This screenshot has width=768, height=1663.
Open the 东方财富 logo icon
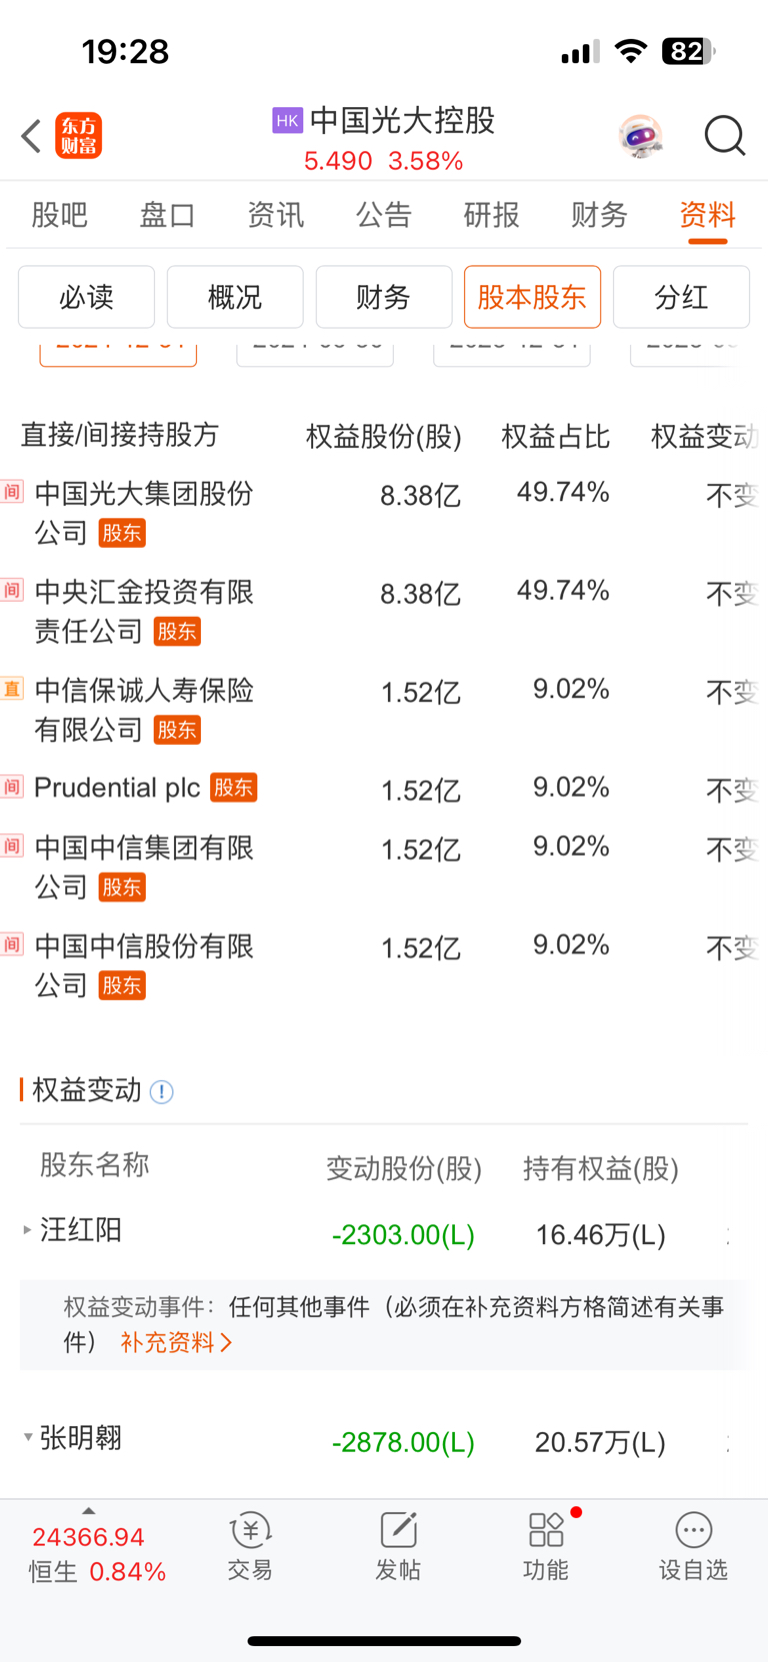pyautogui.click(x=78, y=136)
